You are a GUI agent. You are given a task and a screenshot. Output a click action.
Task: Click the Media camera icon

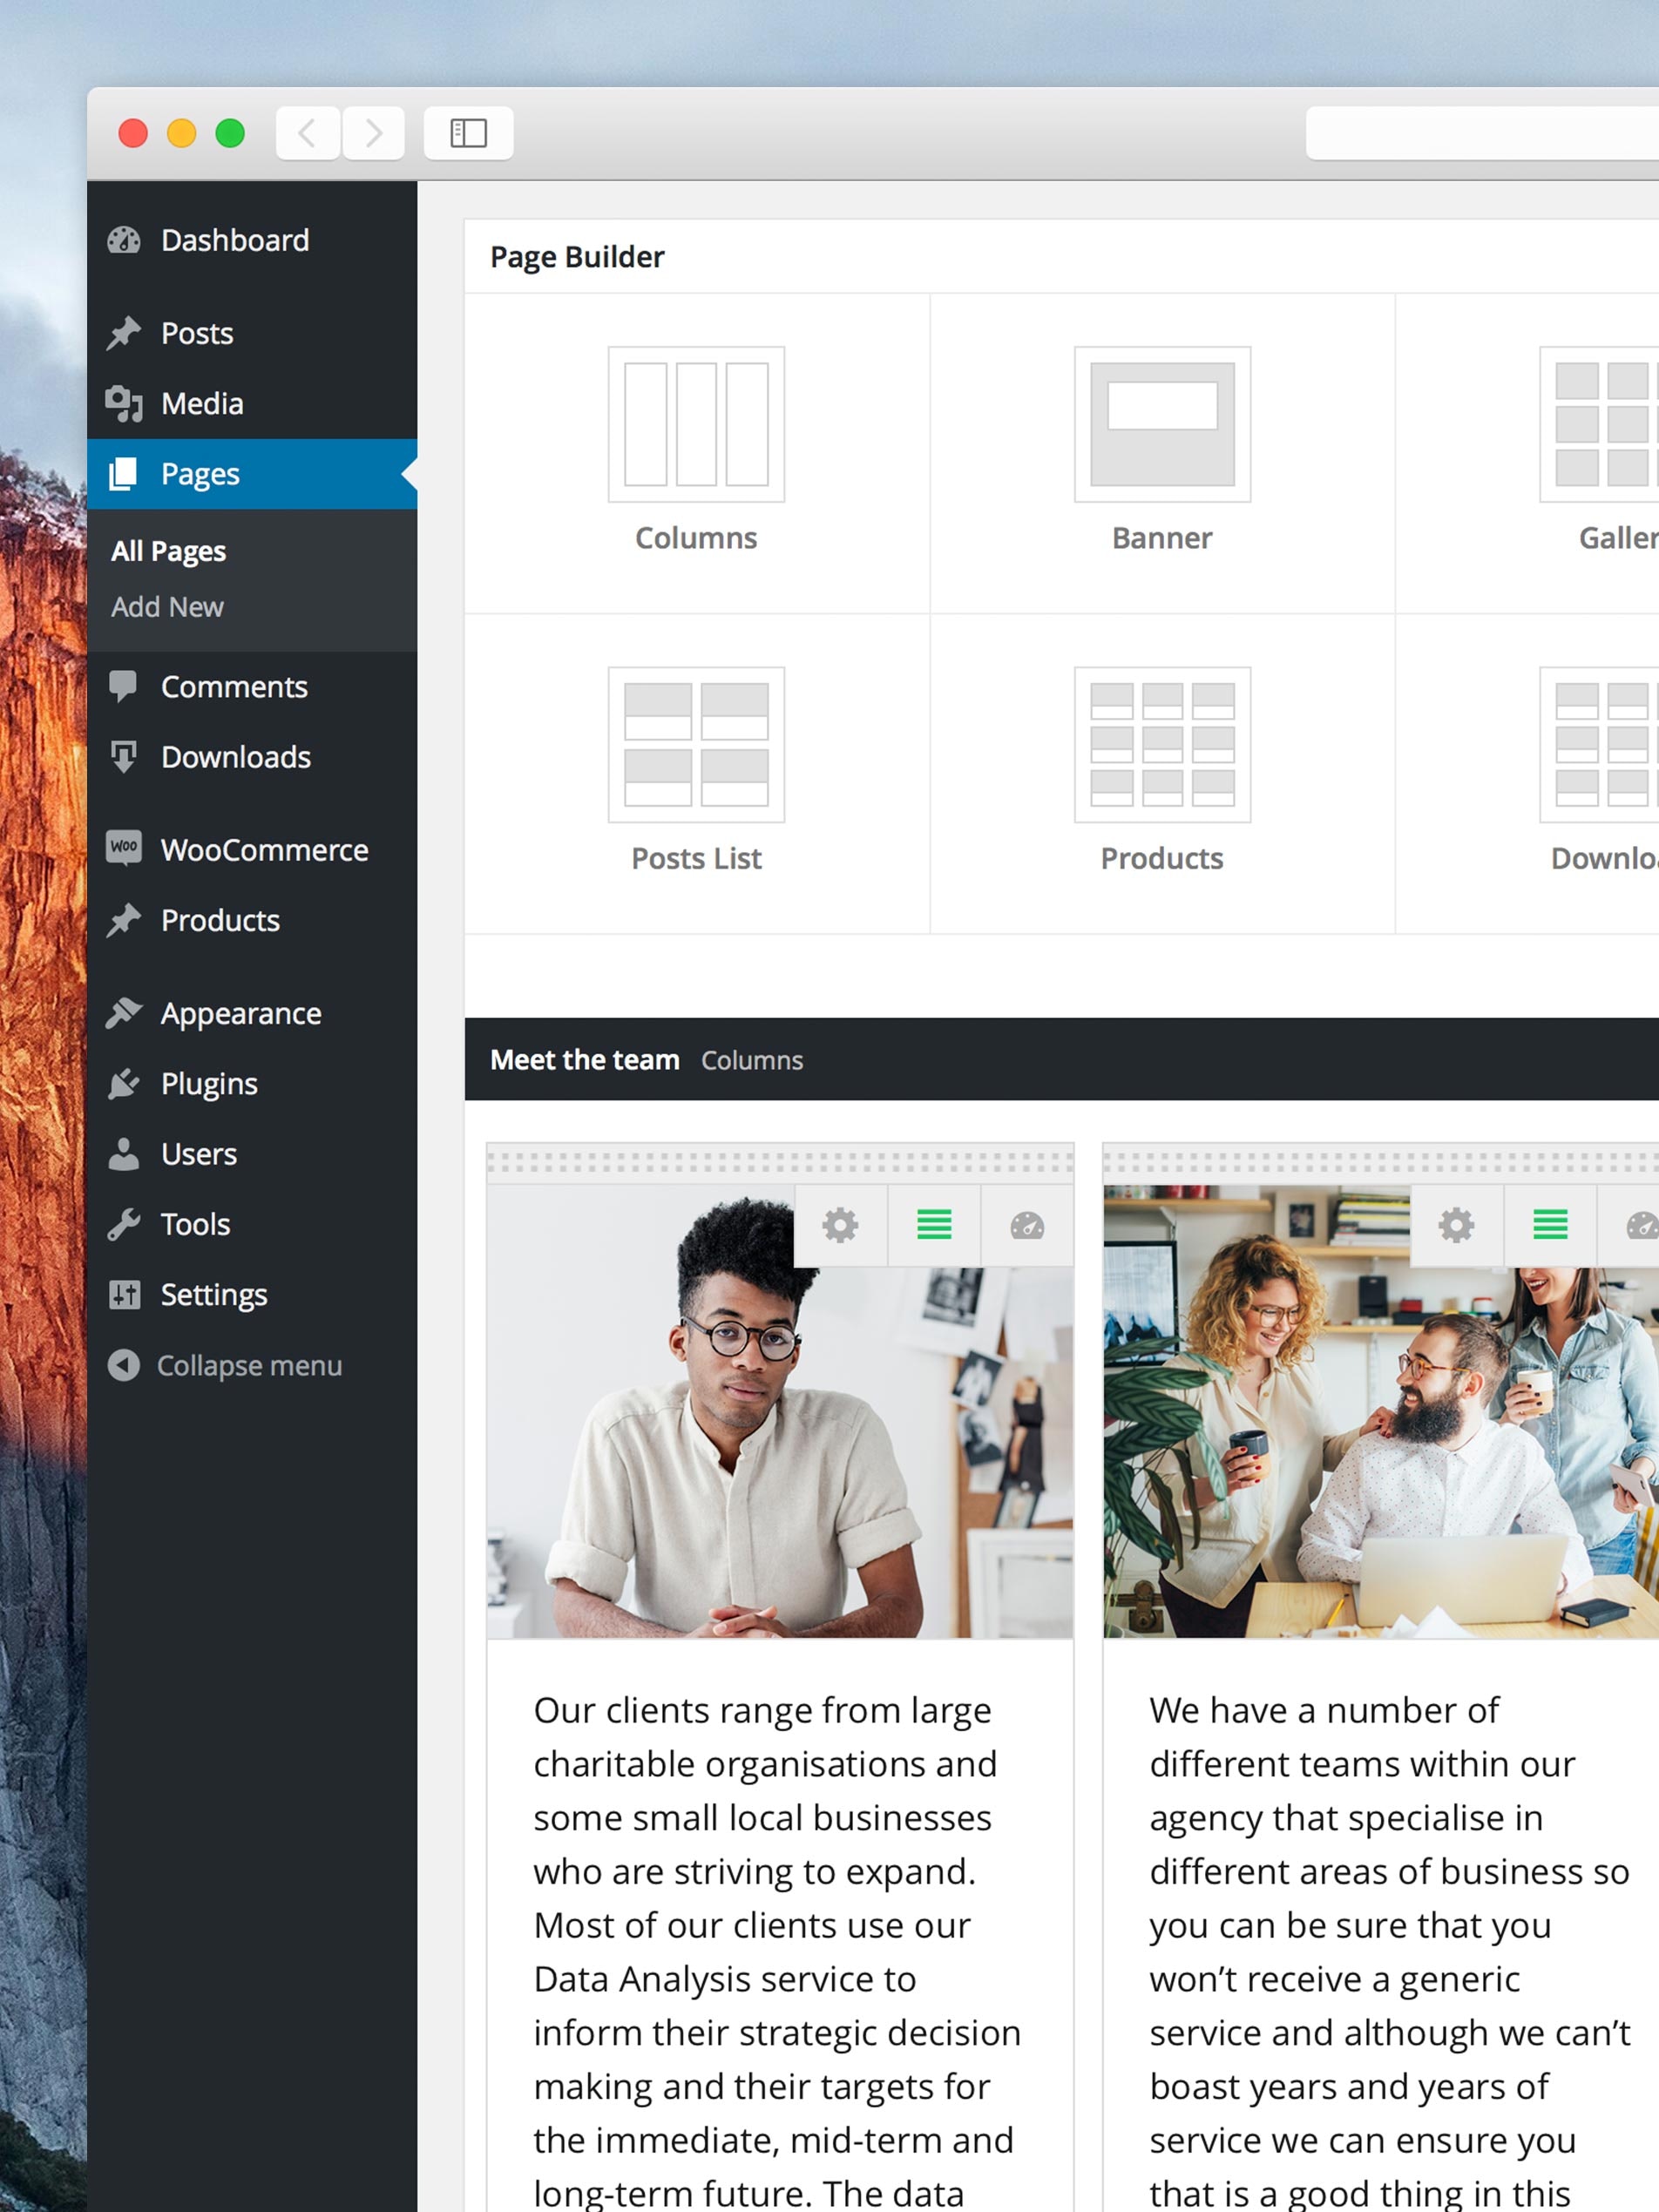(124, 403)
